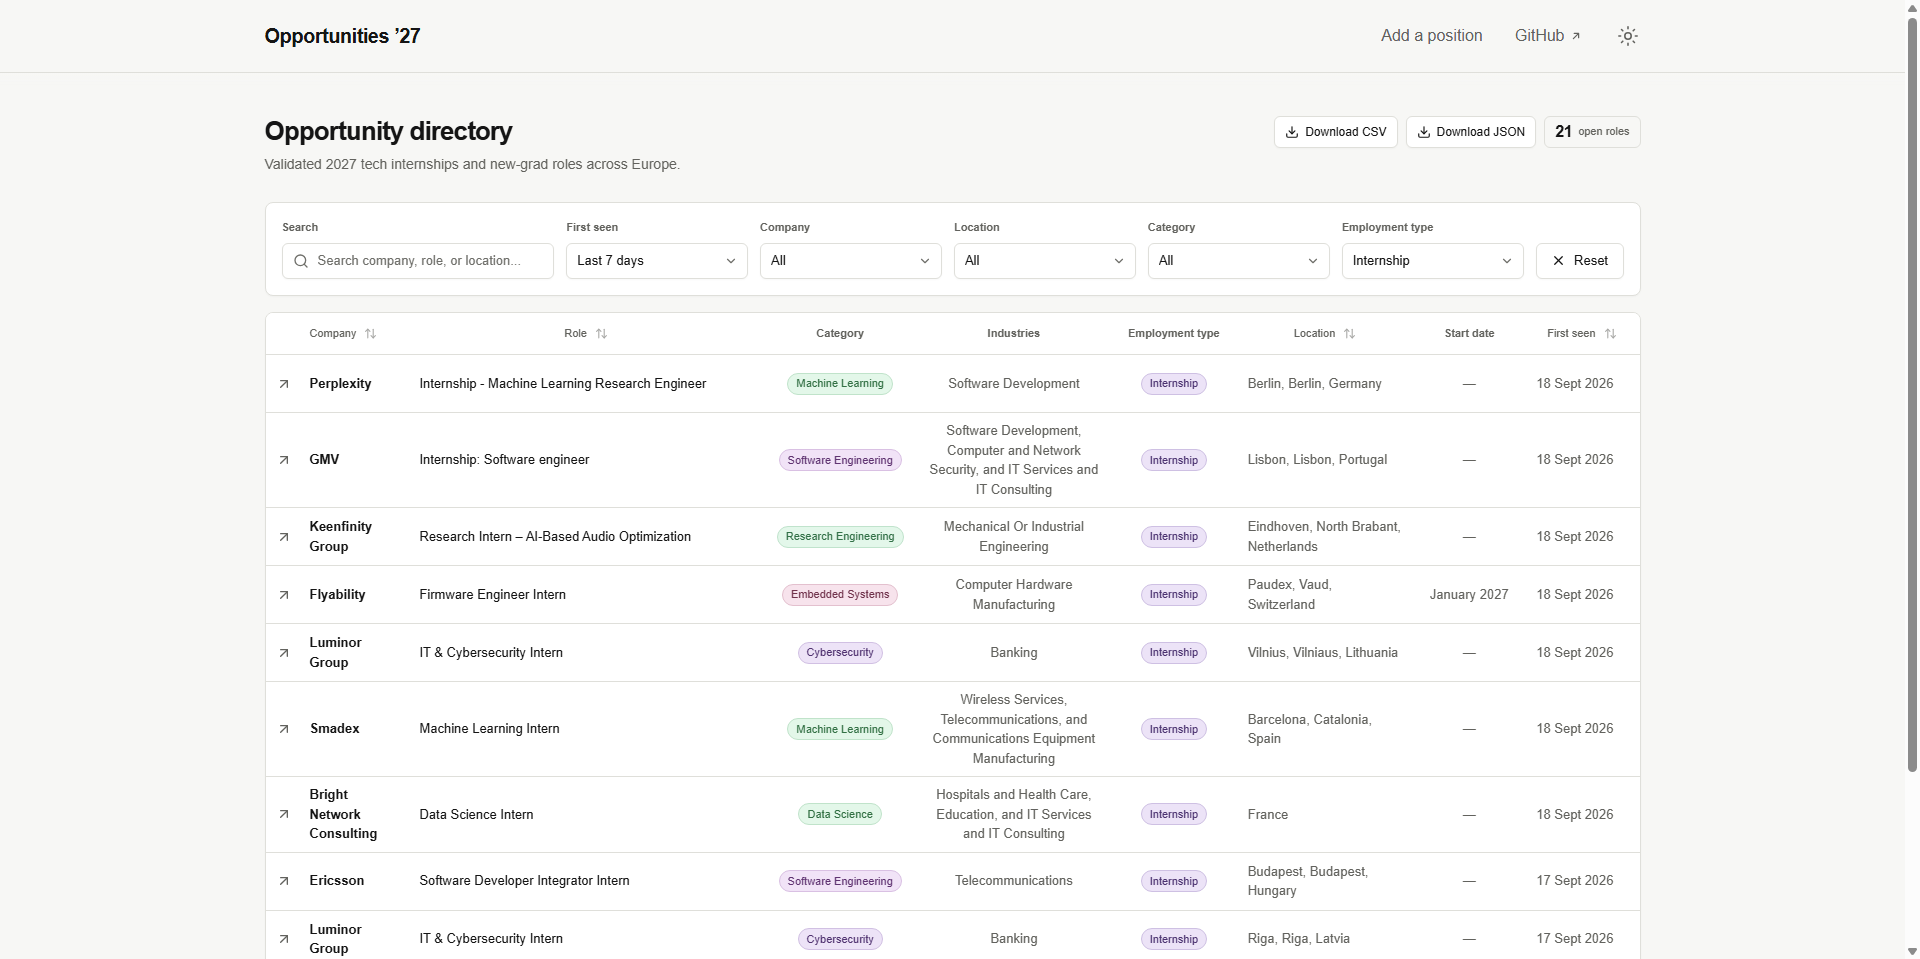Screen dimensions: 1920x959
Task: Open the Riga Luminor Group row link arrow
Action: click(284, 939)
